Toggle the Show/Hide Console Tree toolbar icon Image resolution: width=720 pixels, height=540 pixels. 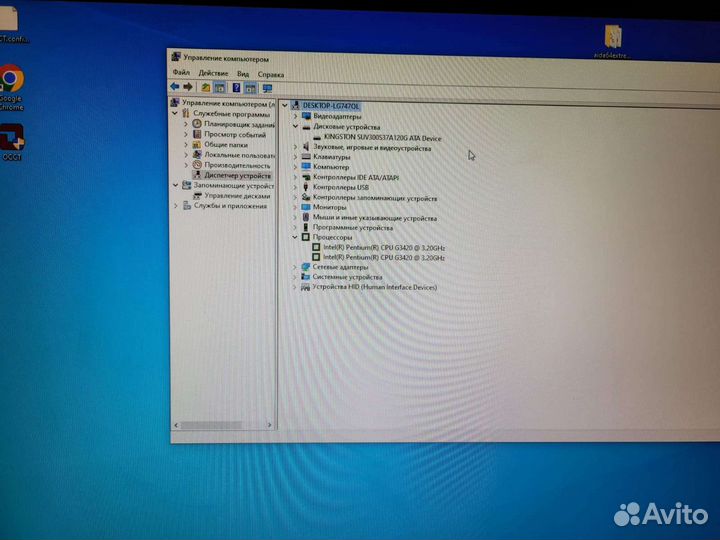[x=220, y=87]
